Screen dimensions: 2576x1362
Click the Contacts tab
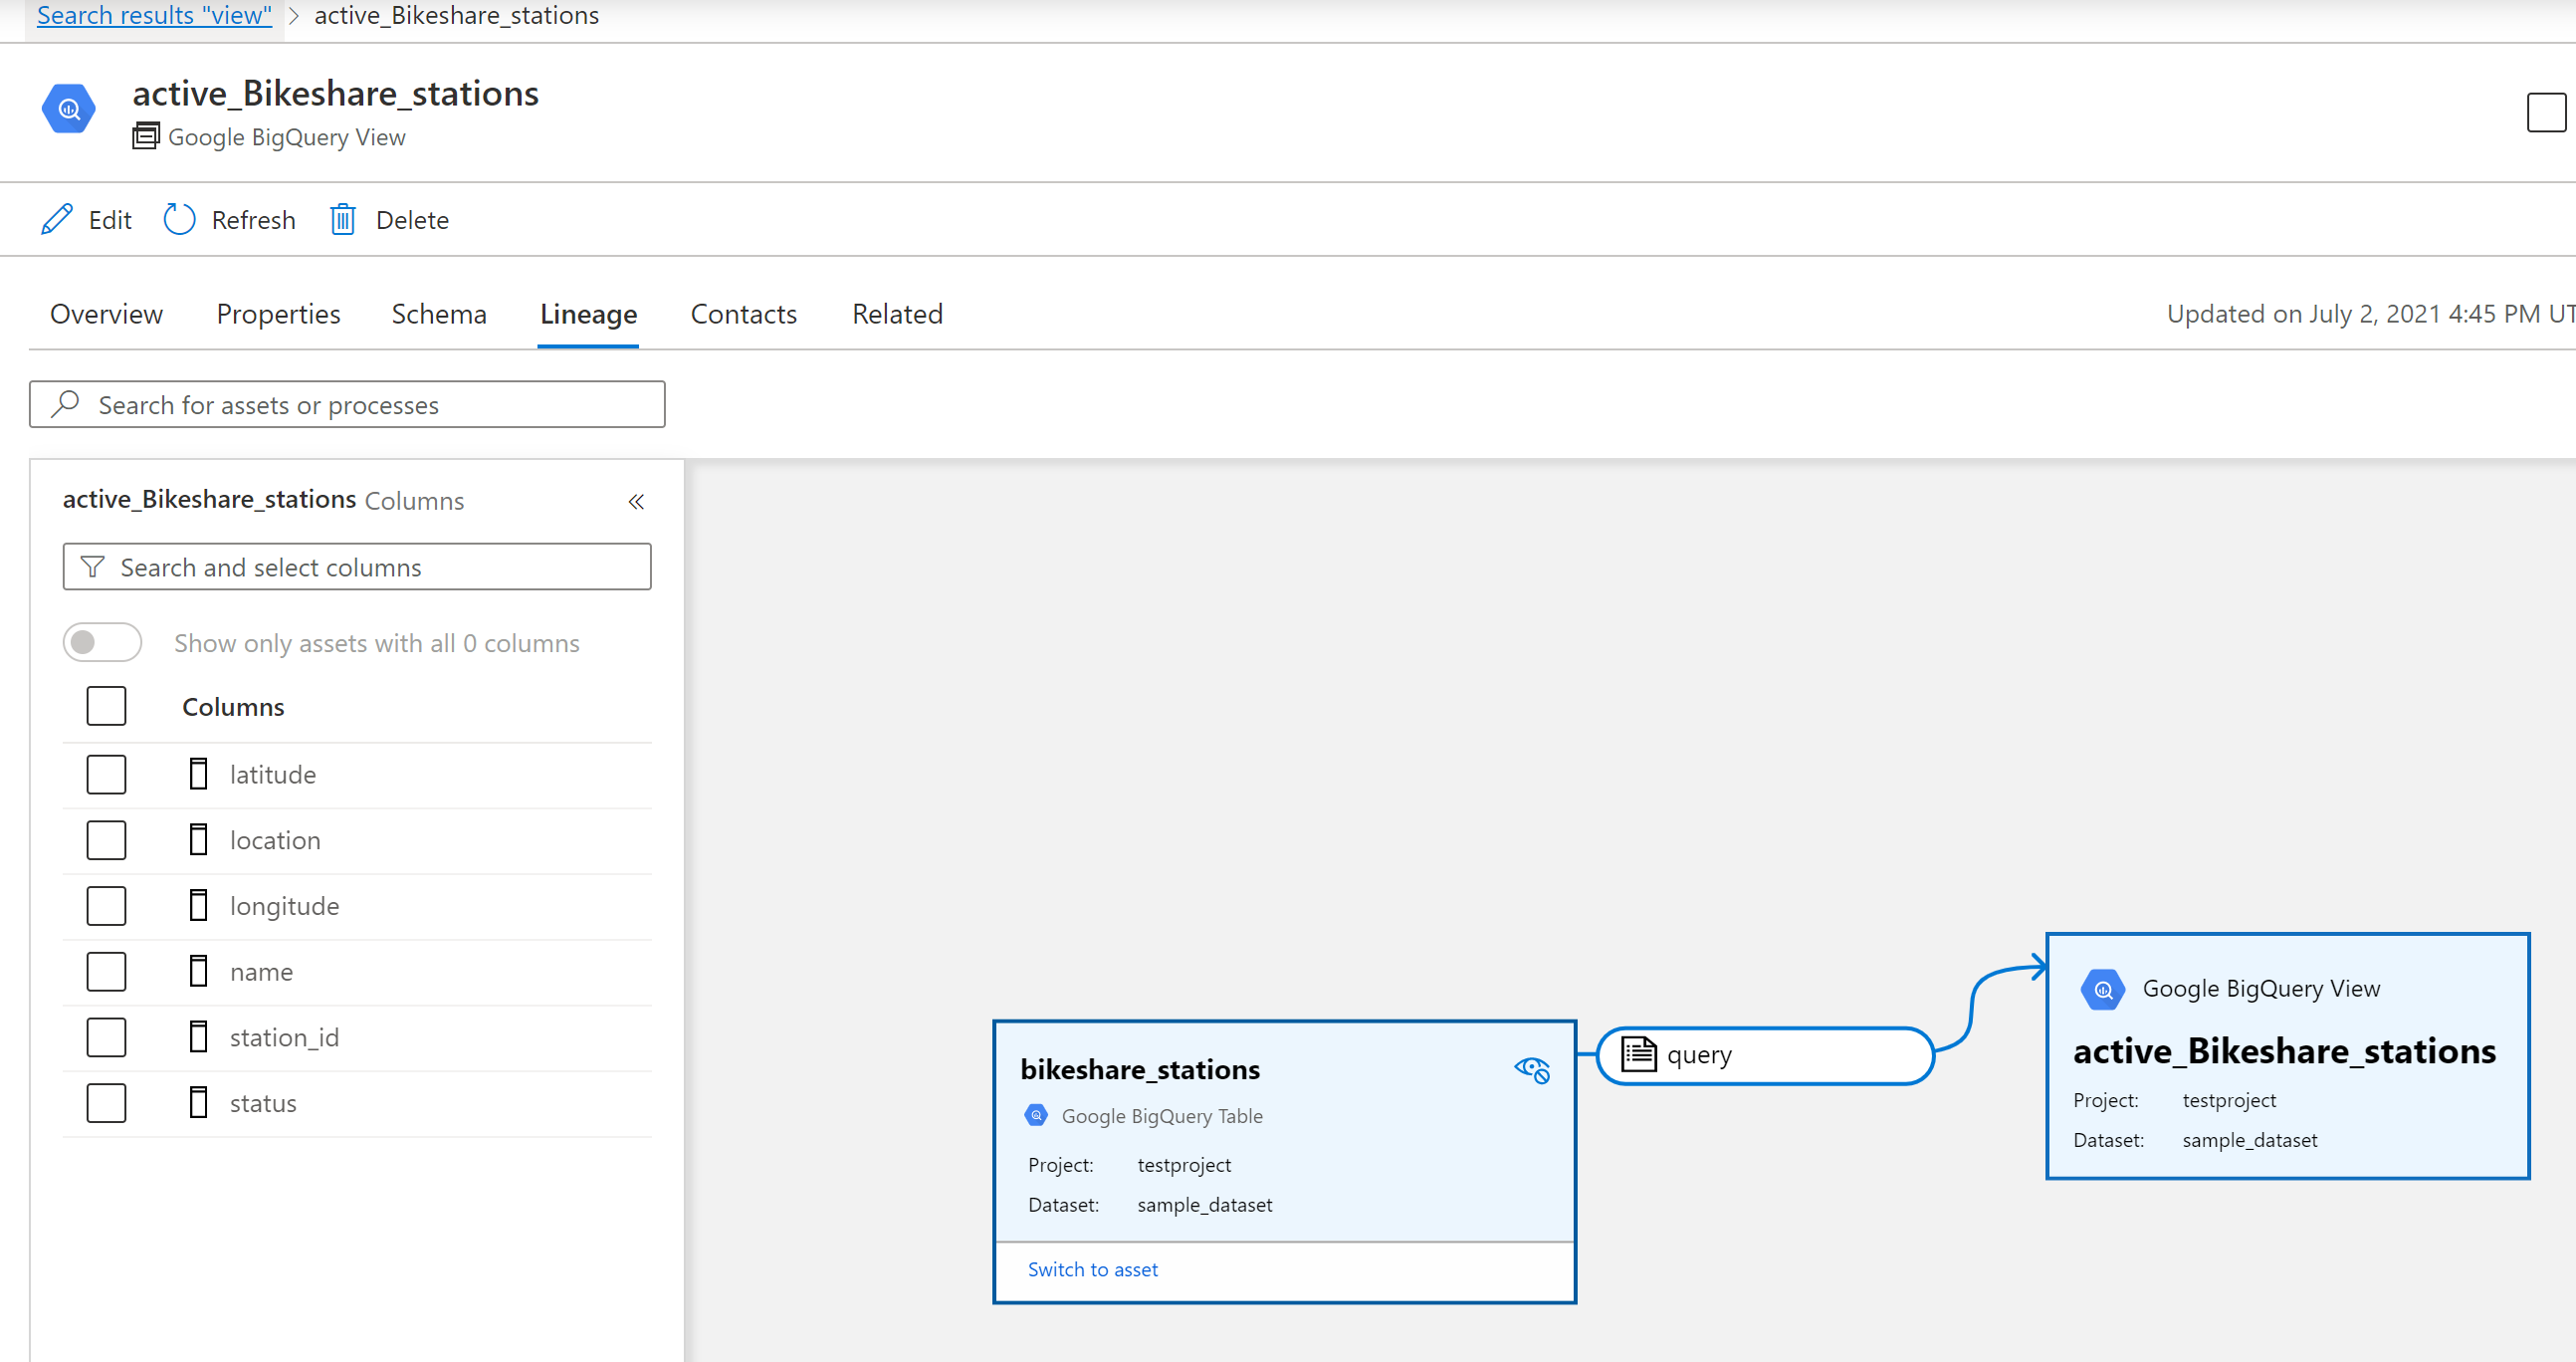tap(743, 314)
